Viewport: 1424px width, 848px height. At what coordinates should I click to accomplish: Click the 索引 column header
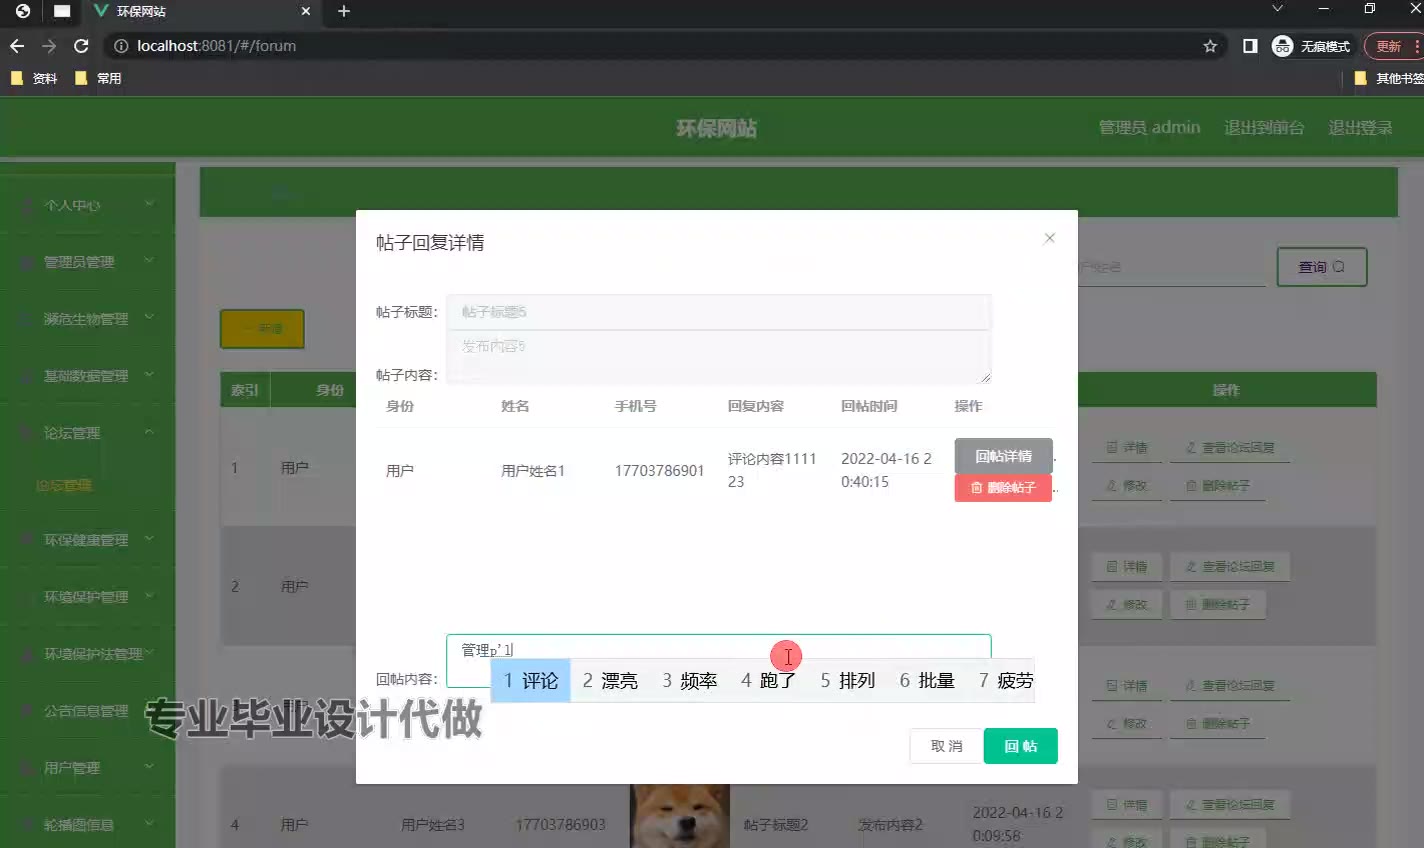pyautogui.click(x=245, y=390)
